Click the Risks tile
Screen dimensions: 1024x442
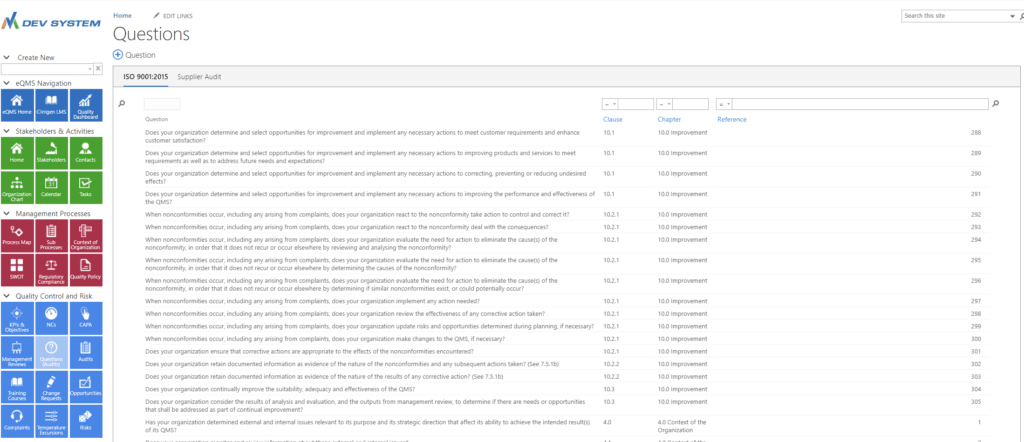pyautogui.click(x=85, y=420)
